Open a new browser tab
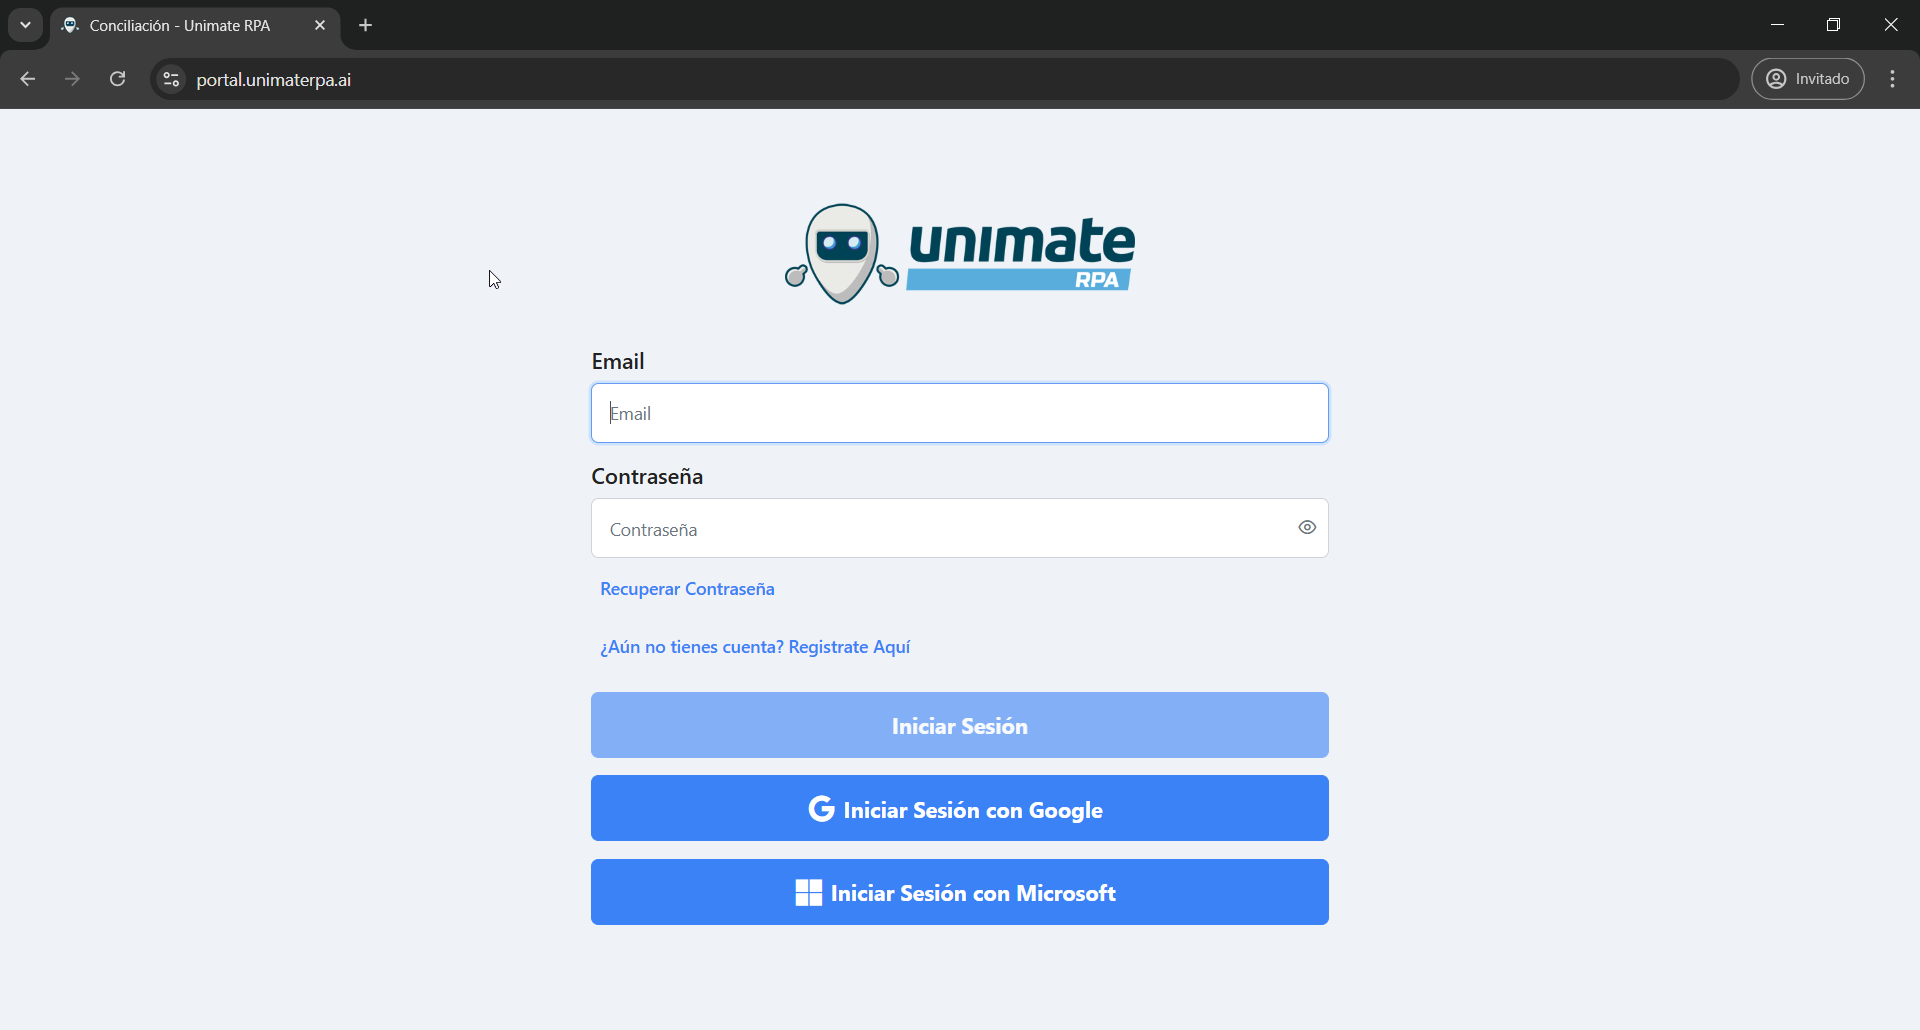The image size is (1920, 1030). (366, 26)
